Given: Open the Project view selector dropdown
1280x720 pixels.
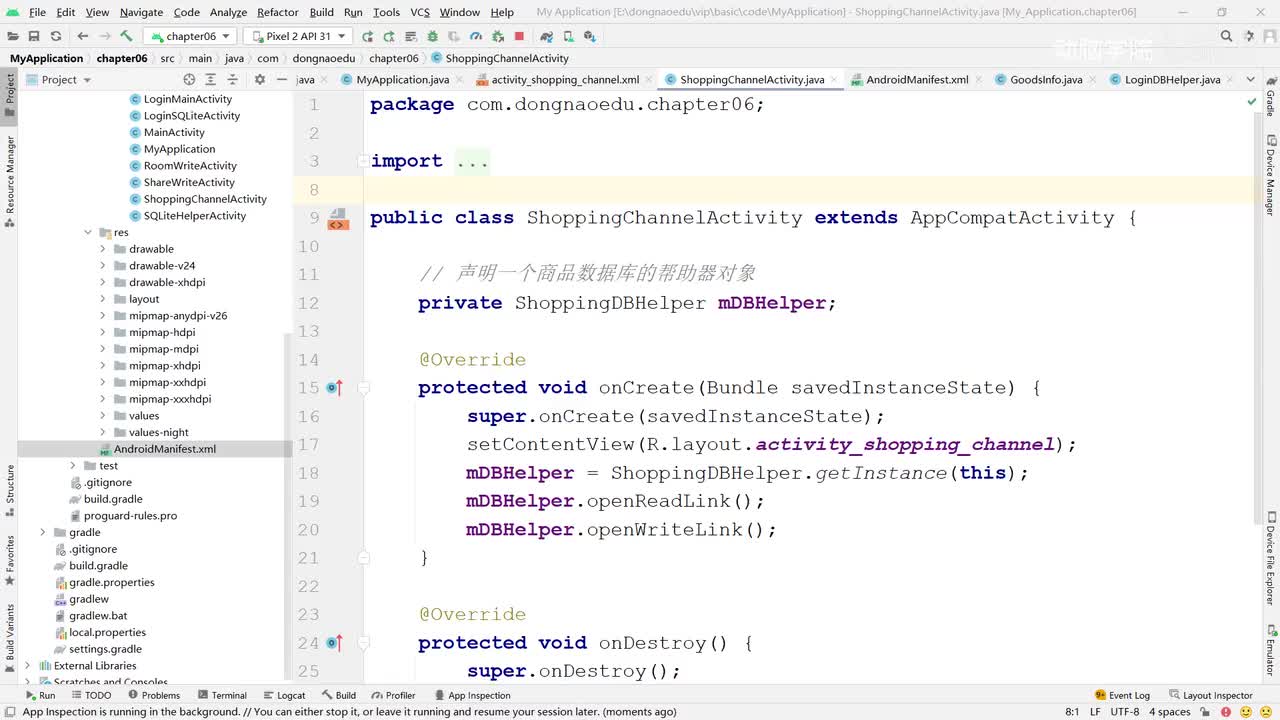Looking at the screenshot, I should (59, 79).
